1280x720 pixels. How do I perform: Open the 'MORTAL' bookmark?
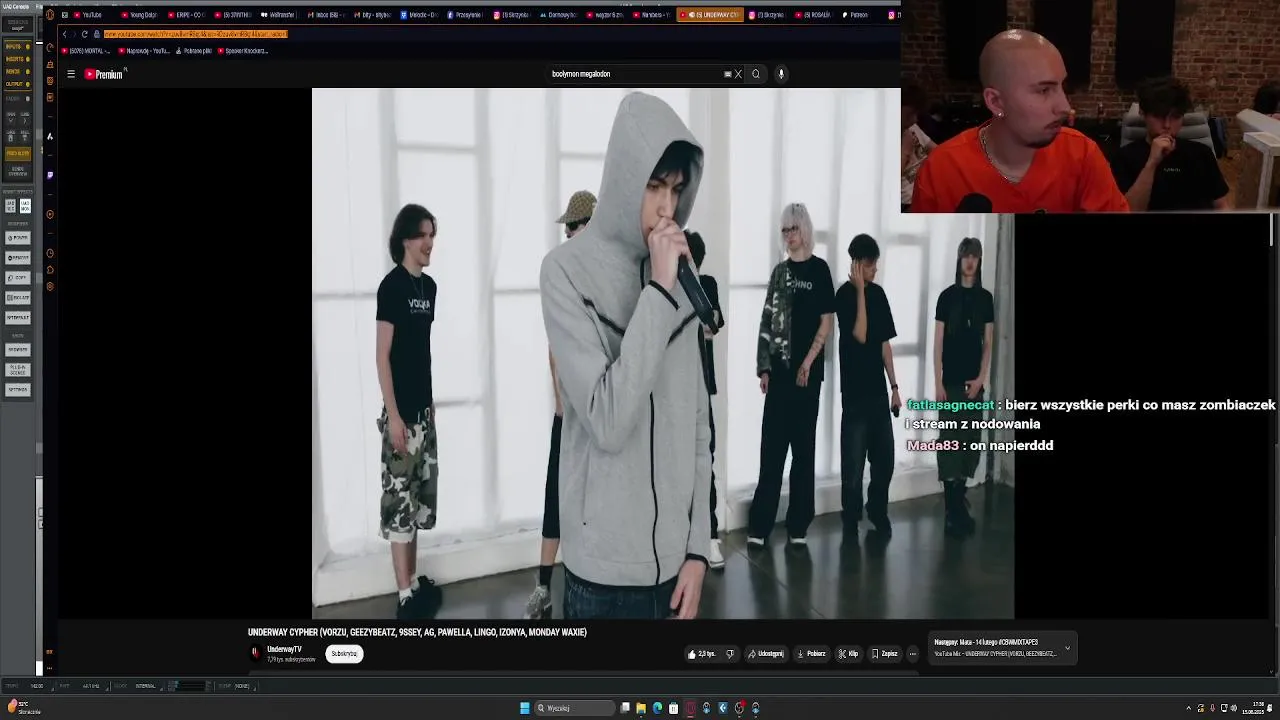[x=86, y=51]
